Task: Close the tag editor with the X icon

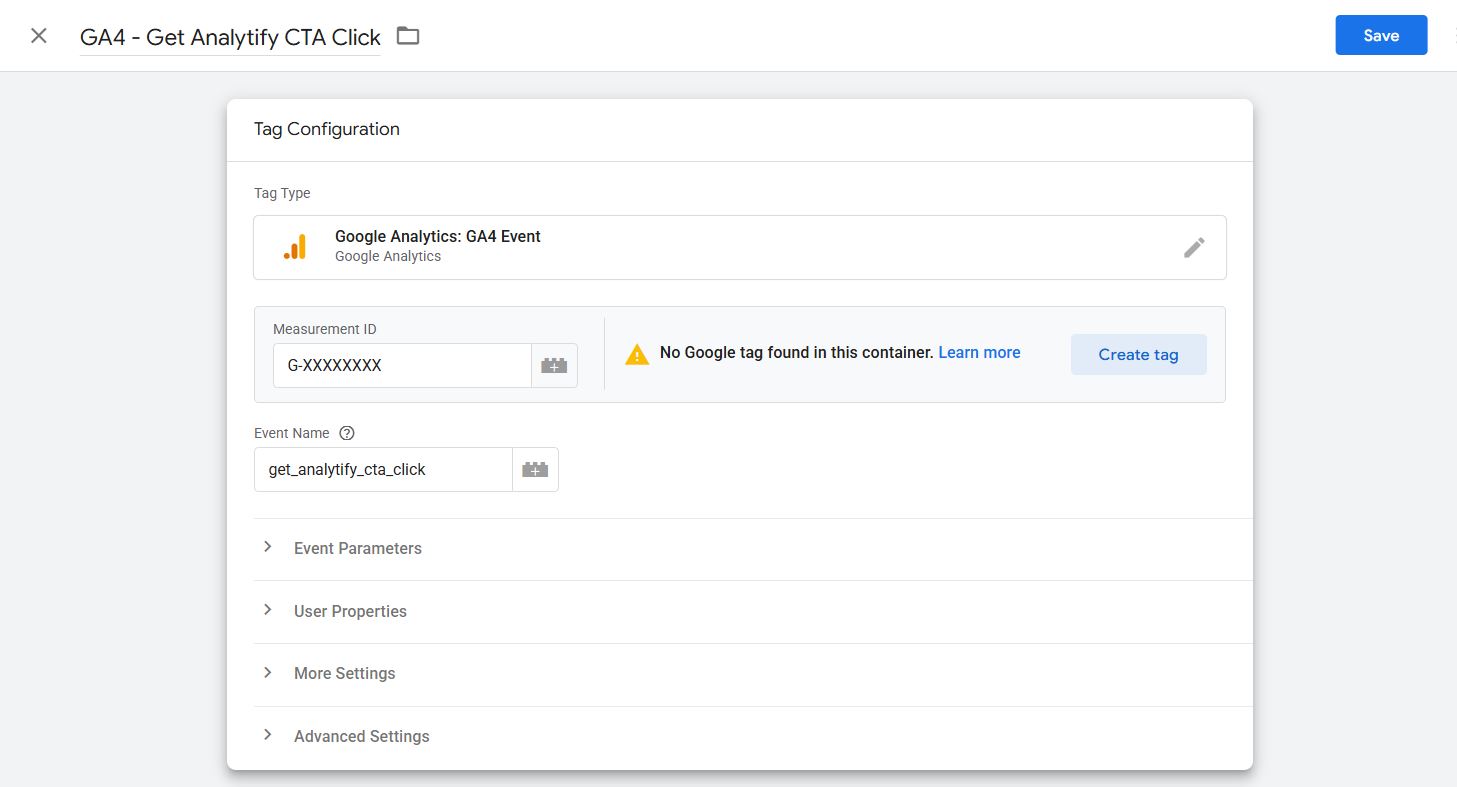Action: 38,36
